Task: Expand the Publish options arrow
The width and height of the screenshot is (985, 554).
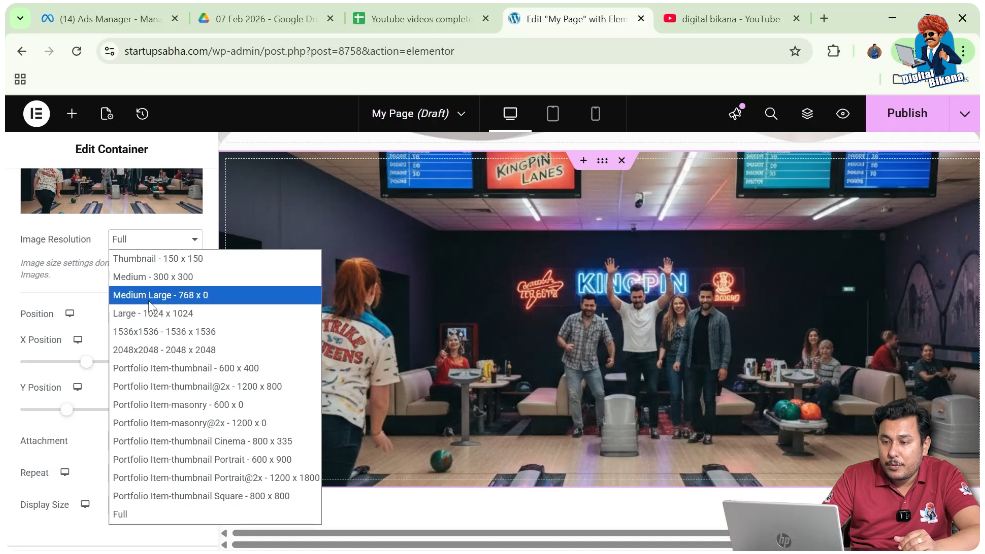Action: tap(964, 113)
